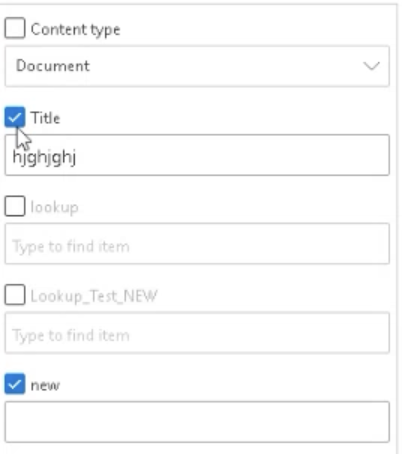The image size is (402, 454).
Task: Click on the hjghjghj text
Action: (44, 157)
